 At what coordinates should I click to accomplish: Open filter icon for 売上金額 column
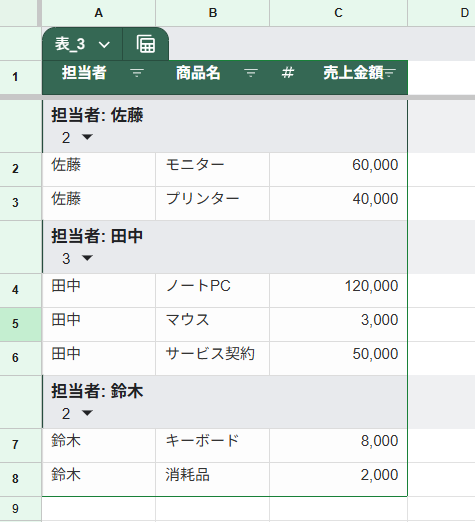(x=389, y=72)
